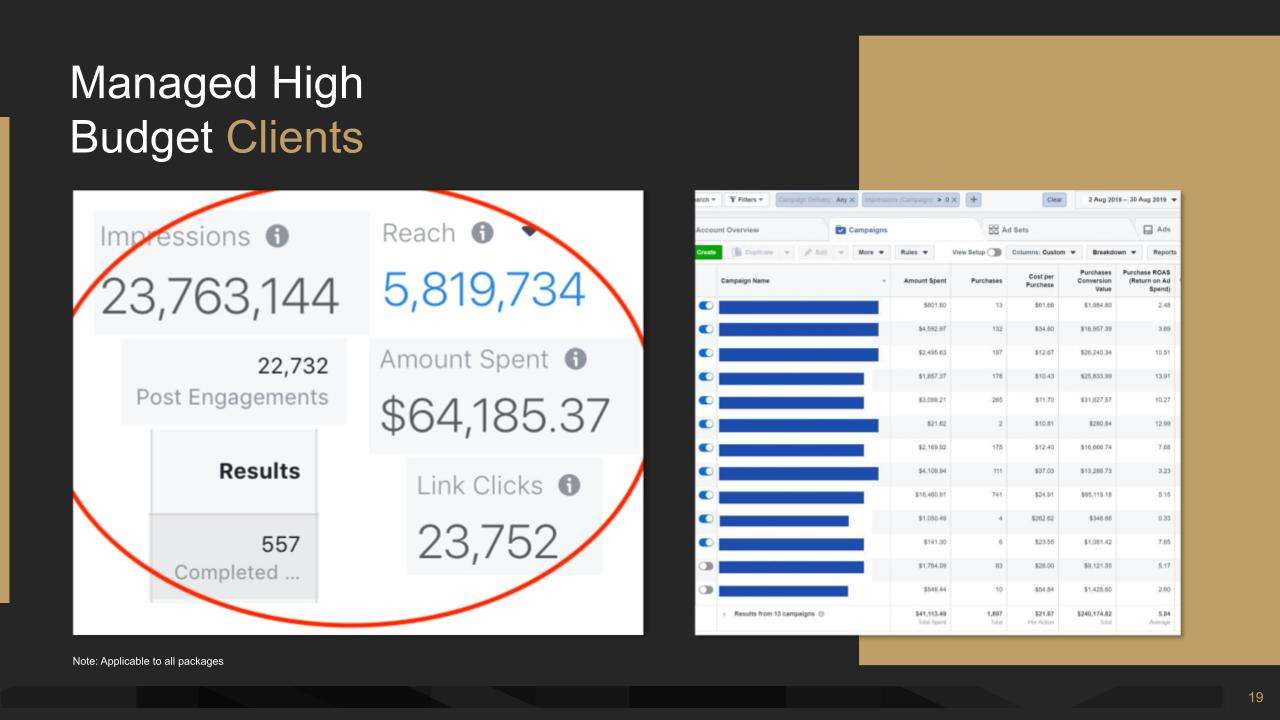The width and height of the screenshot is (1280, 720).
Task: Click the Edit button
Action: click(817, 252)
